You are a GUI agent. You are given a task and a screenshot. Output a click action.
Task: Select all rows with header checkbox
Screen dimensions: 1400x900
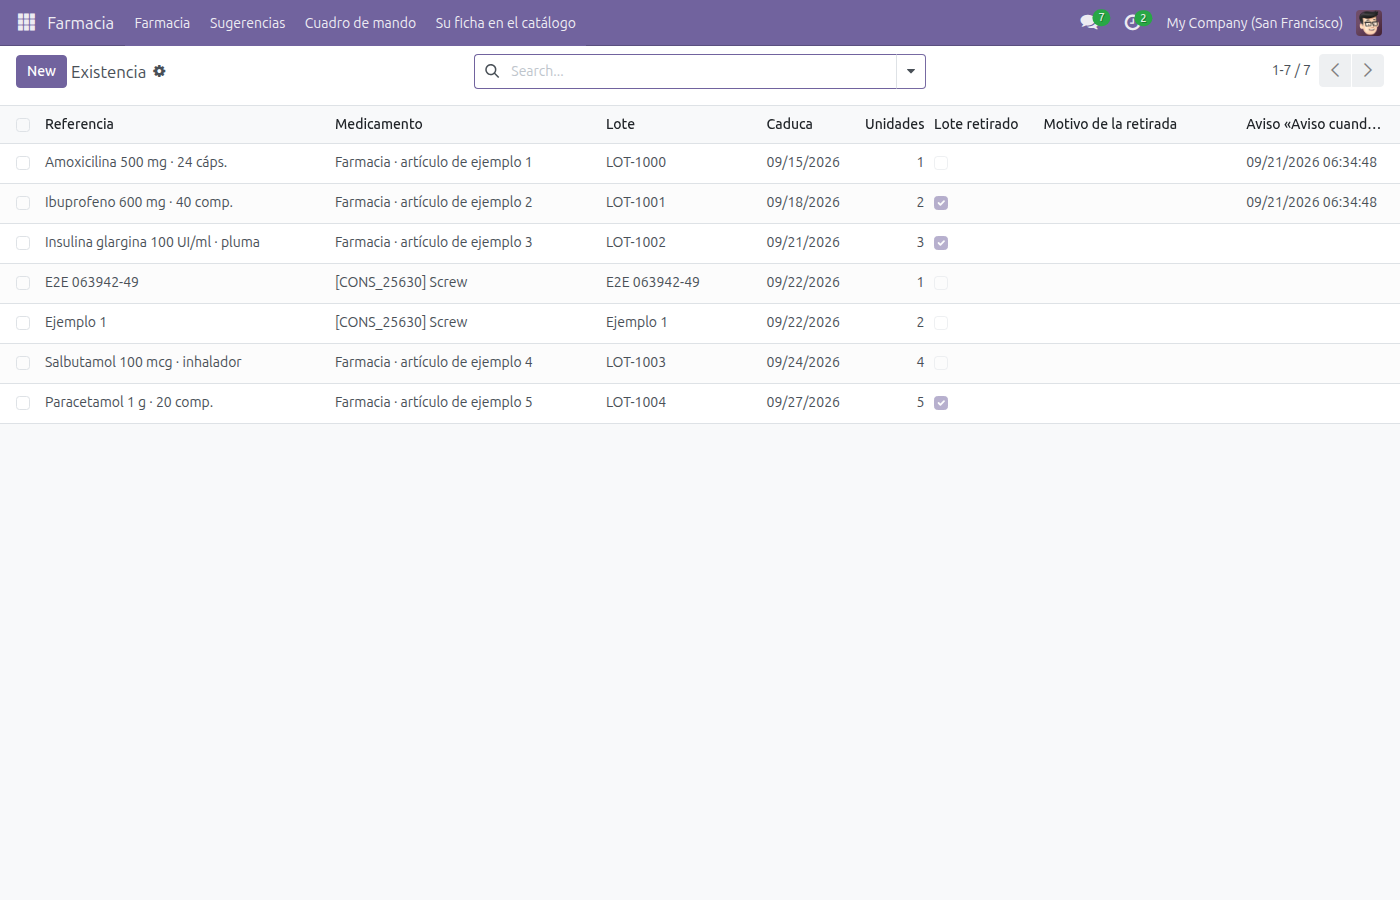(23, 125)
